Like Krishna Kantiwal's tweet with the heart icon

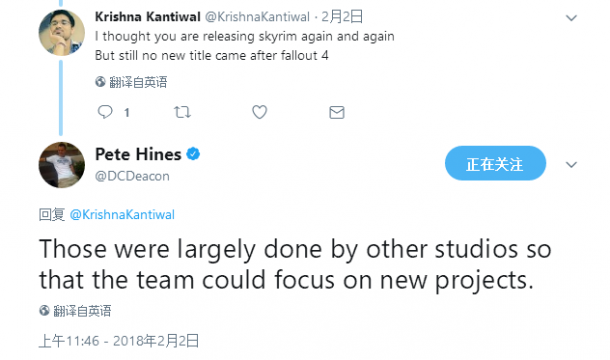coord(259,112)
